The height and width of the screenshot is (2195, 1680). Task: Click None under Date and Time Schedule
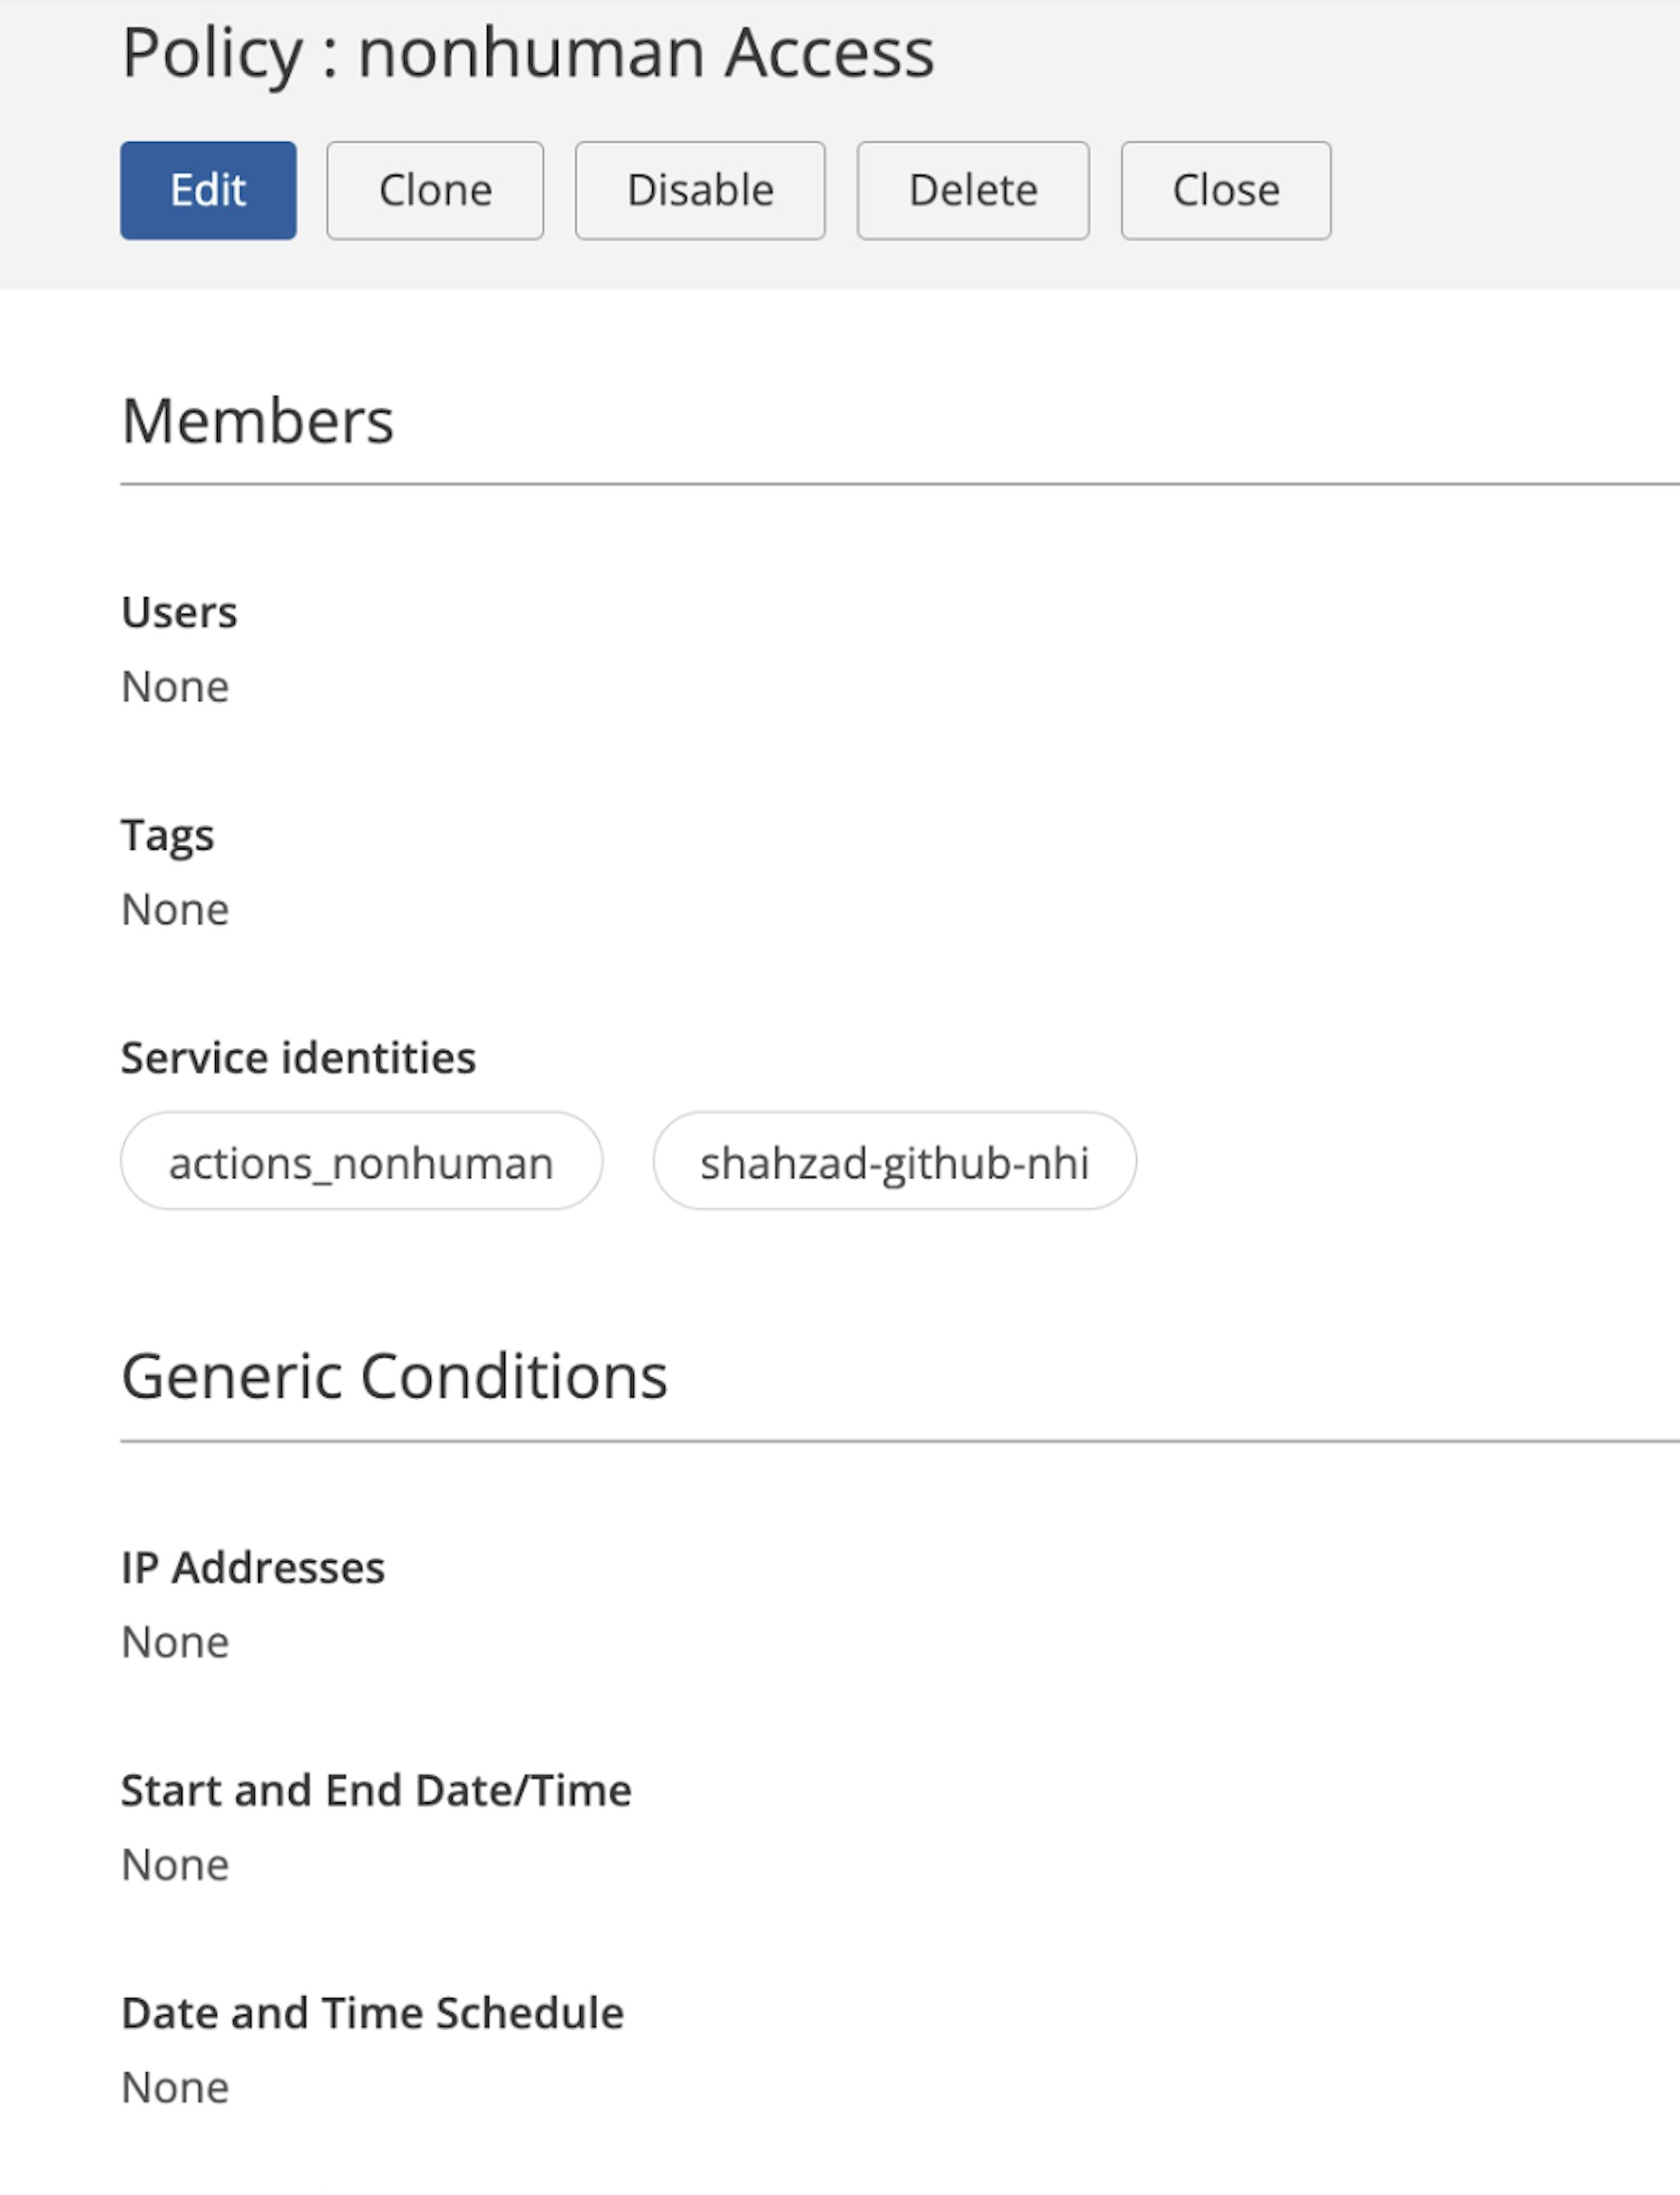point(175,2088)
